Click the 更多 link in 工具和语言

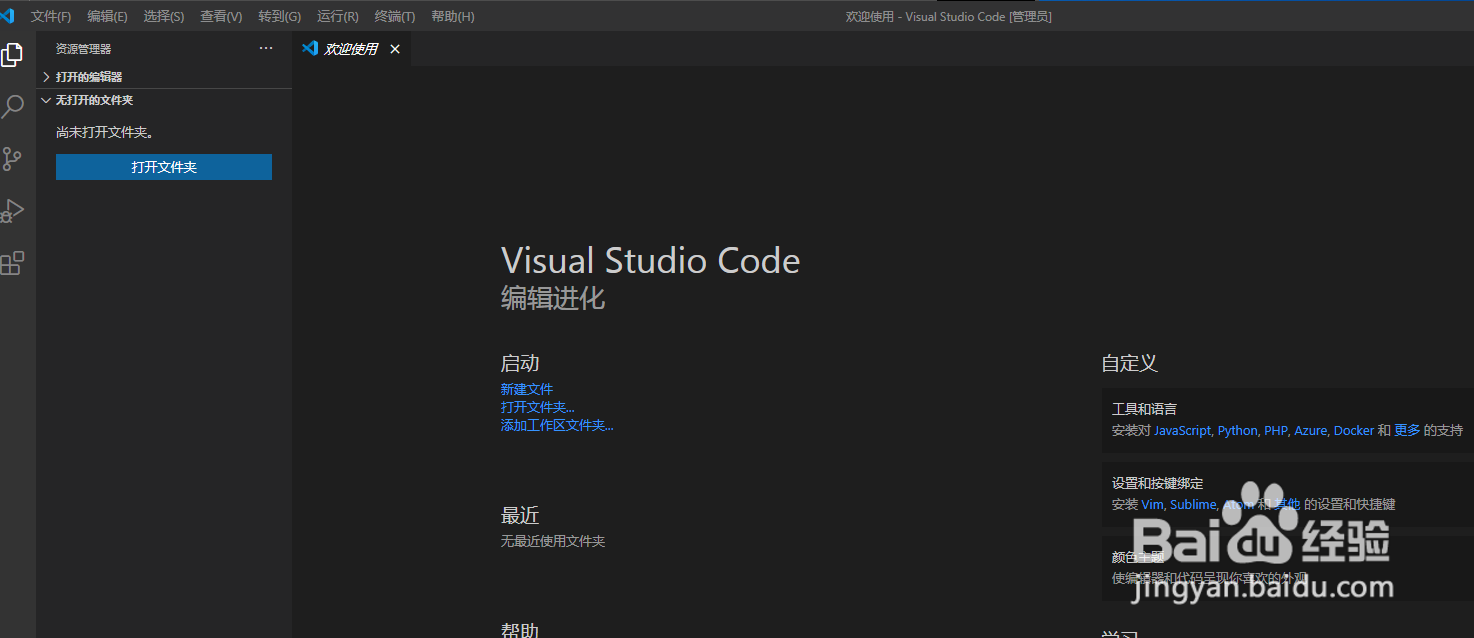click(x=1407, y=431)
